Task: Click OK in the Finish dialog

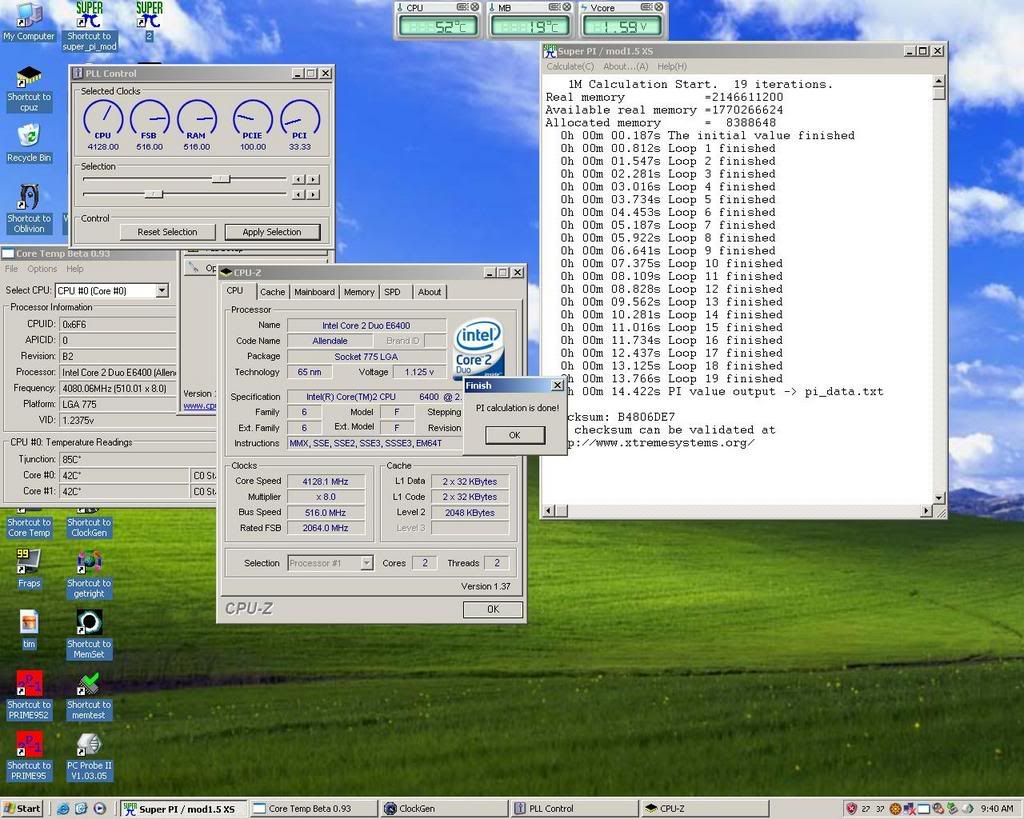Action: click(515, 435)
